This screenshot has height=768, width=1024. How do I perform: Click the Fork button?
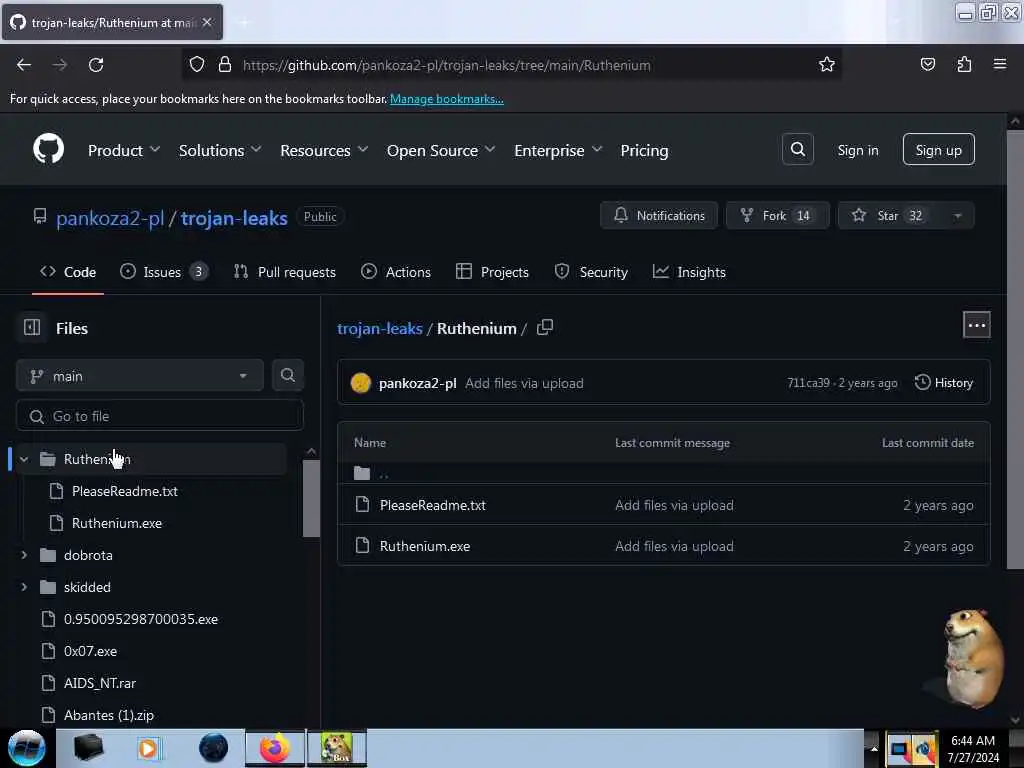(x=777, y=216)
